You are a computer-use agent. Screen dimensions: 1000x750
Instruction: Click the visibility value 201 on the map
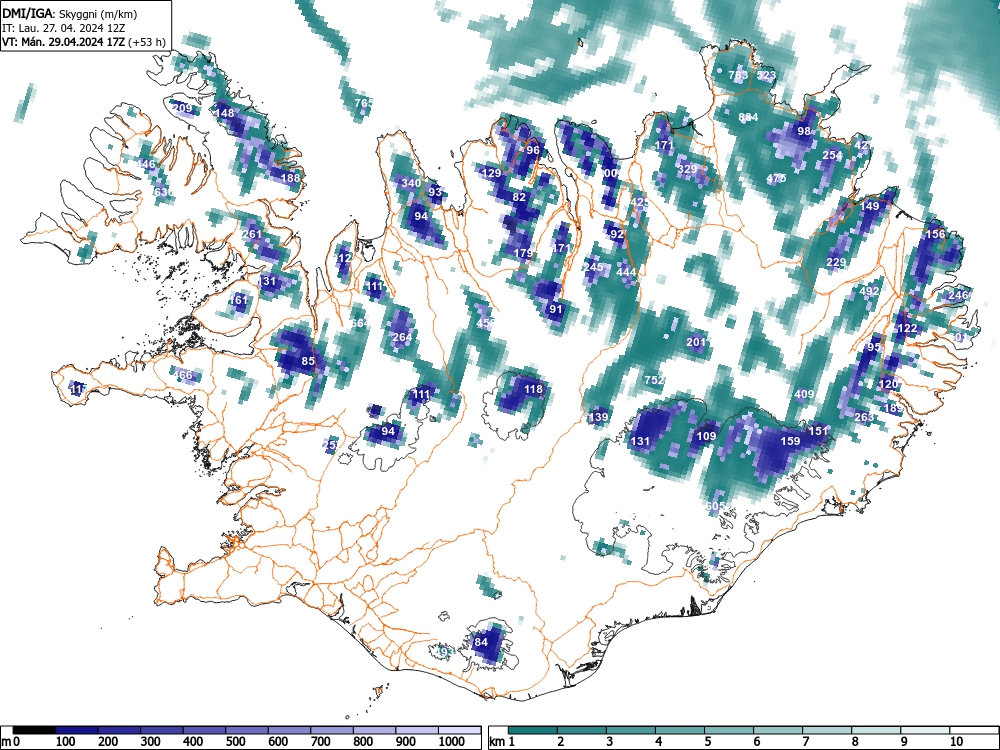tap(696, 342)
